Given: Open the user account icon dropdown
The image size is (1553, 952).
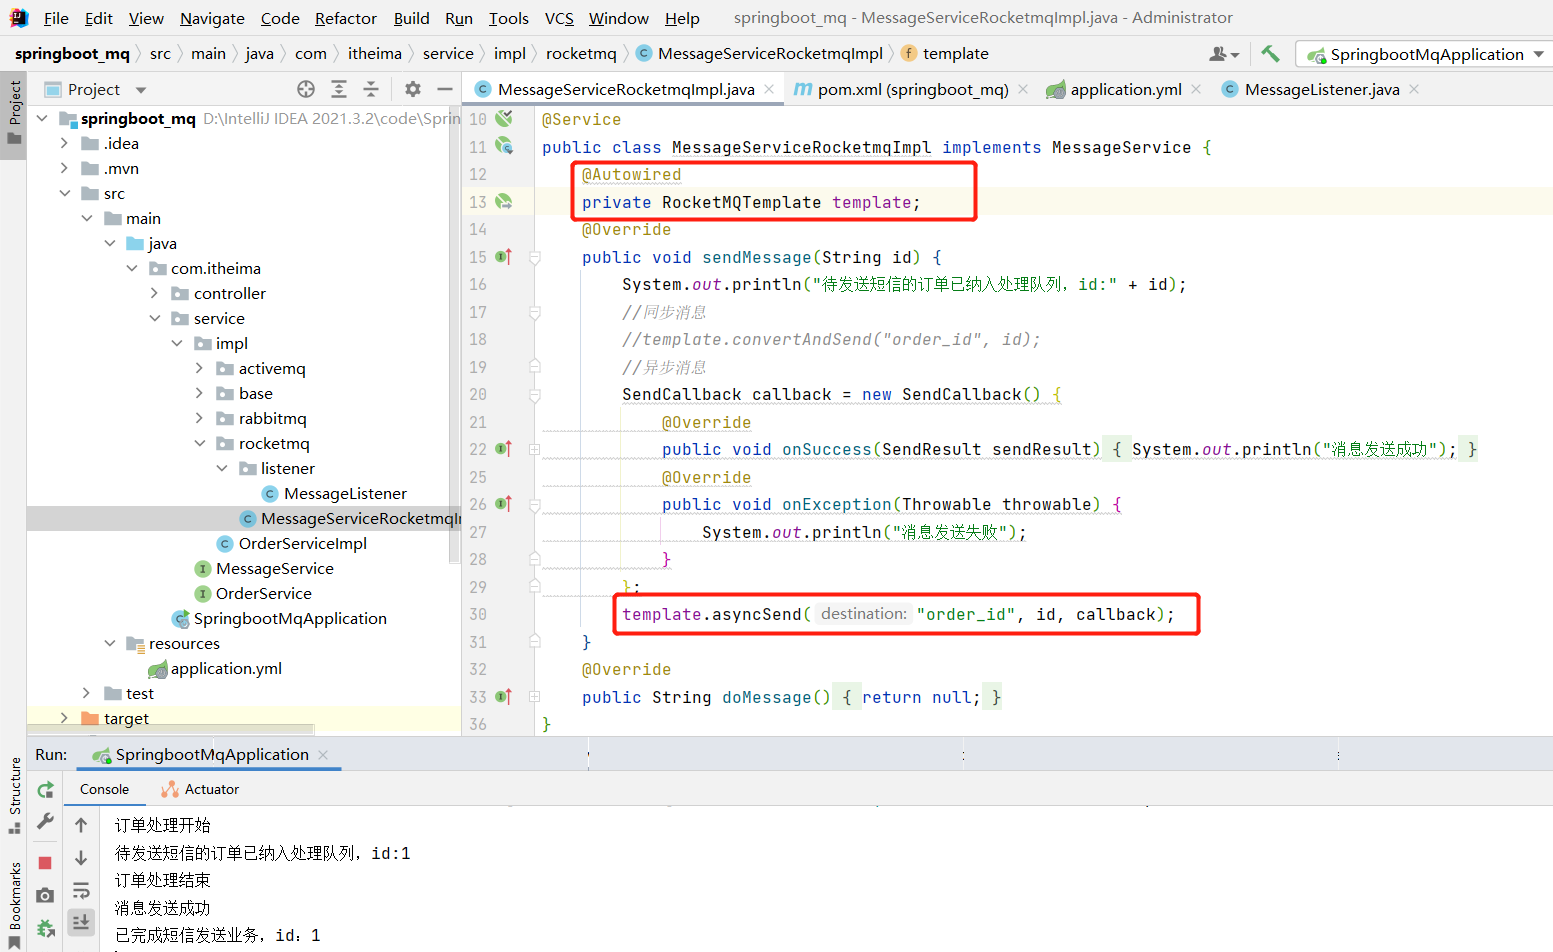Looking at the screenshot, I should pyautogui.click(x=1224, y=54).
